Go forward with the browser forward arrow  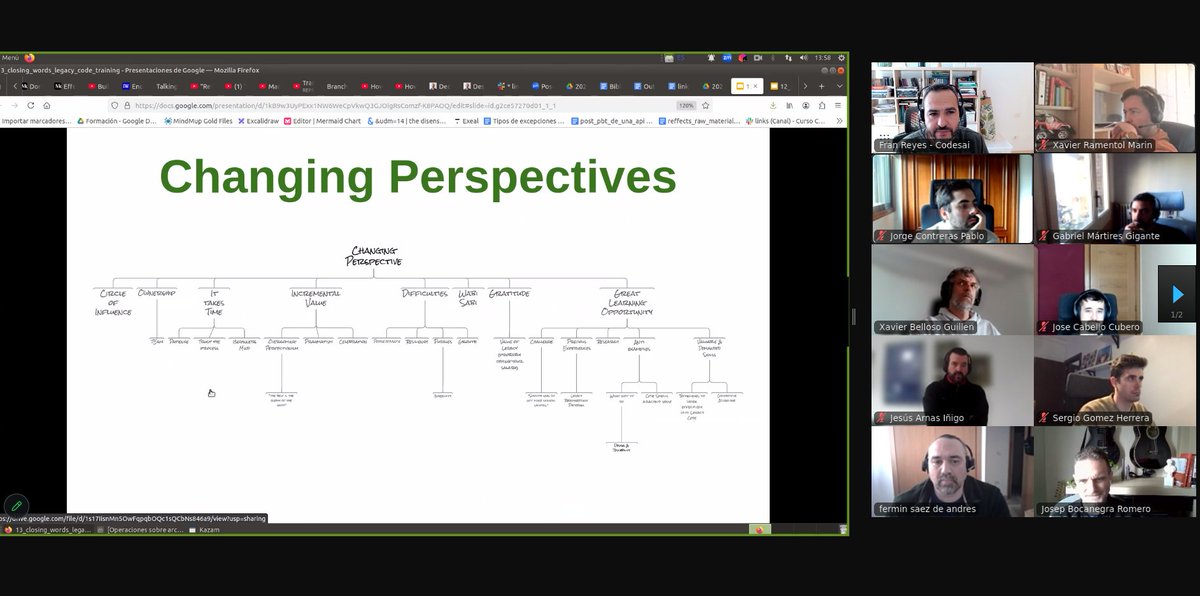14,105
